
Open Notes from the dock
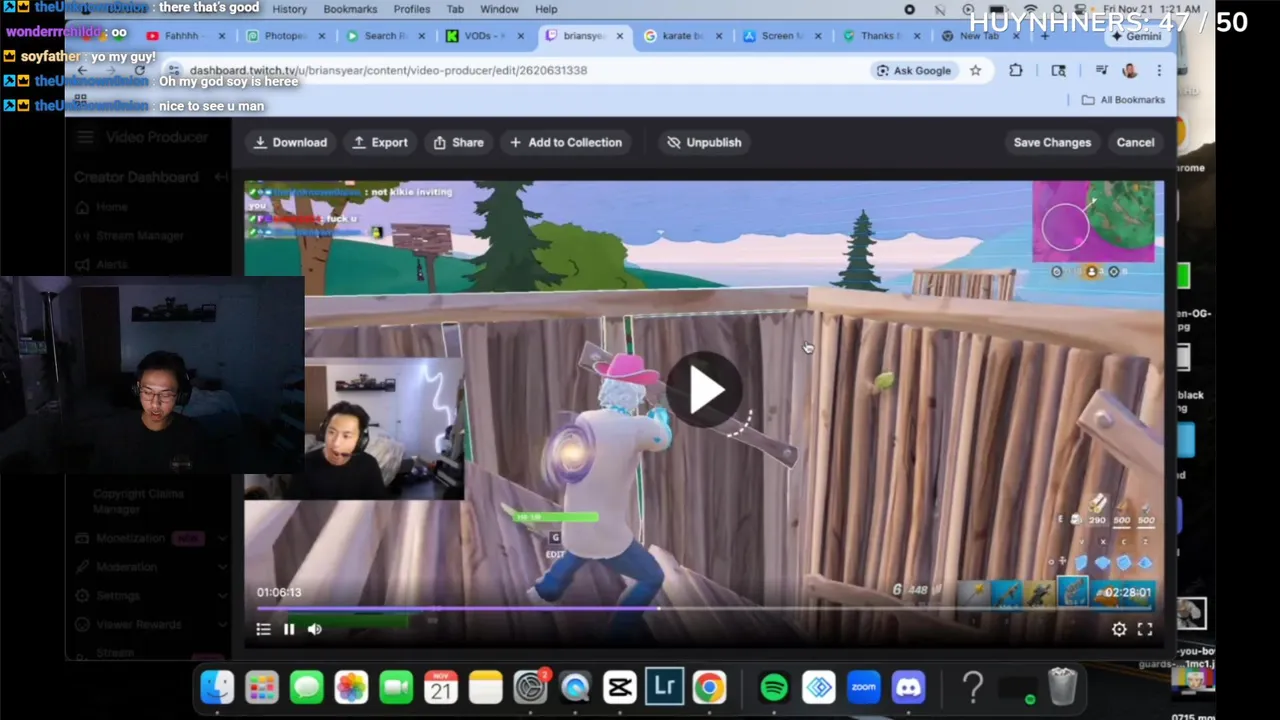click(x=485, y=687)
